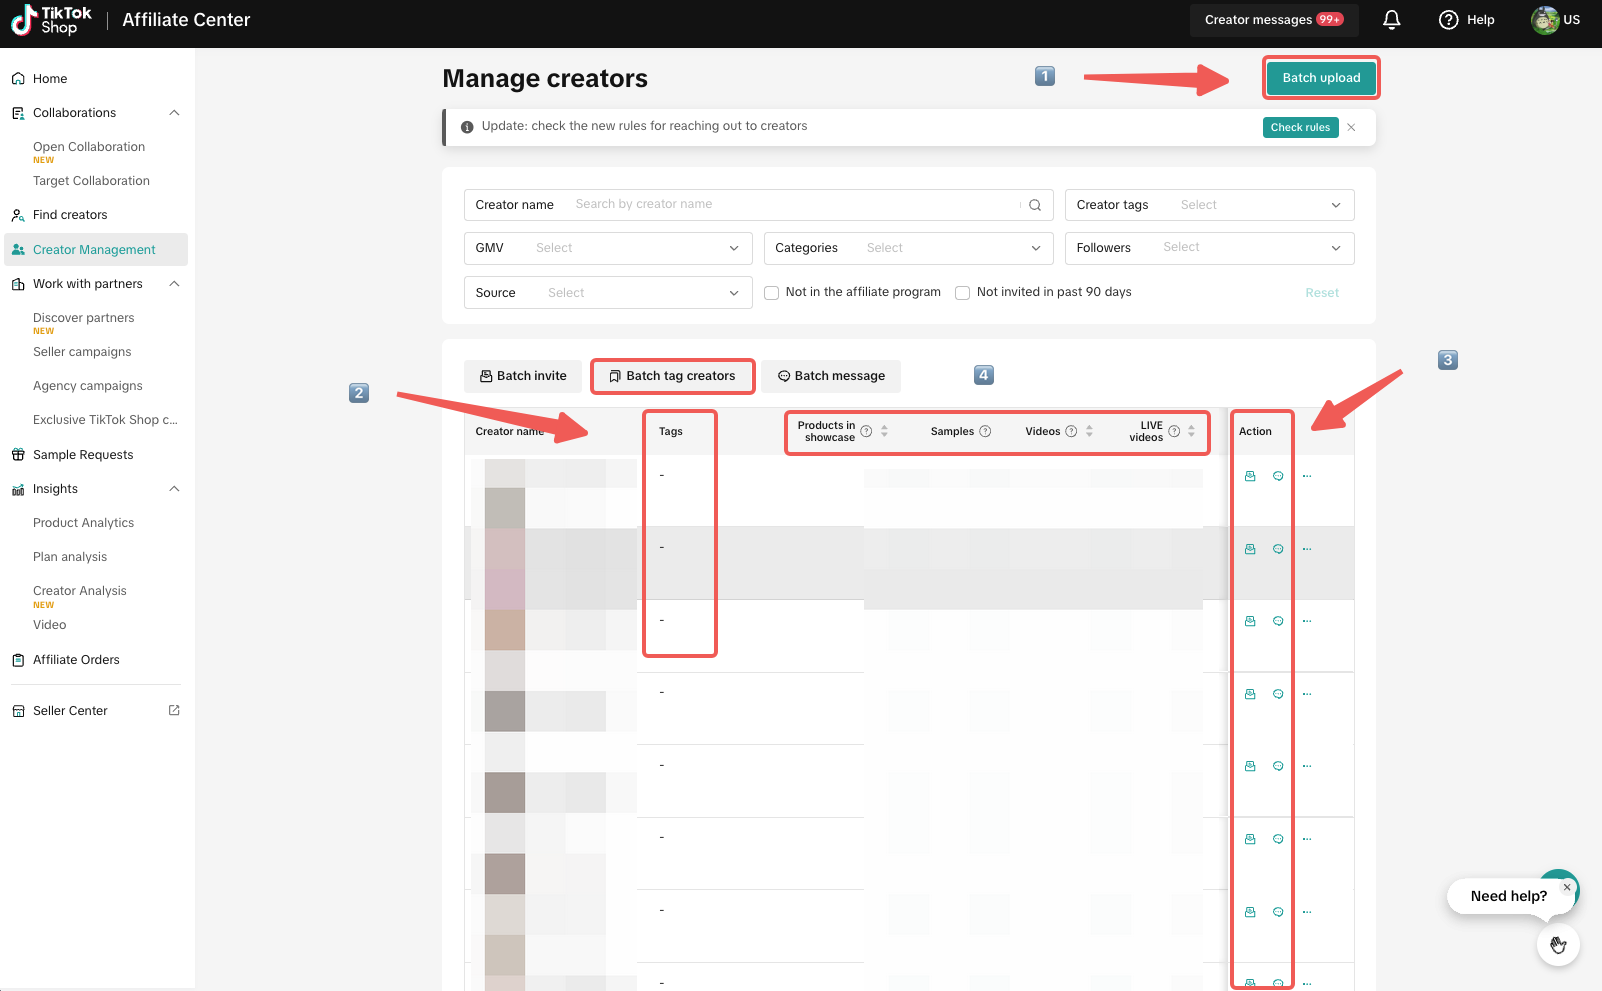The image size is (1602, 991).
Task: Click the search magnifier in Creator name field
Action: click(x=1035, y=205)
